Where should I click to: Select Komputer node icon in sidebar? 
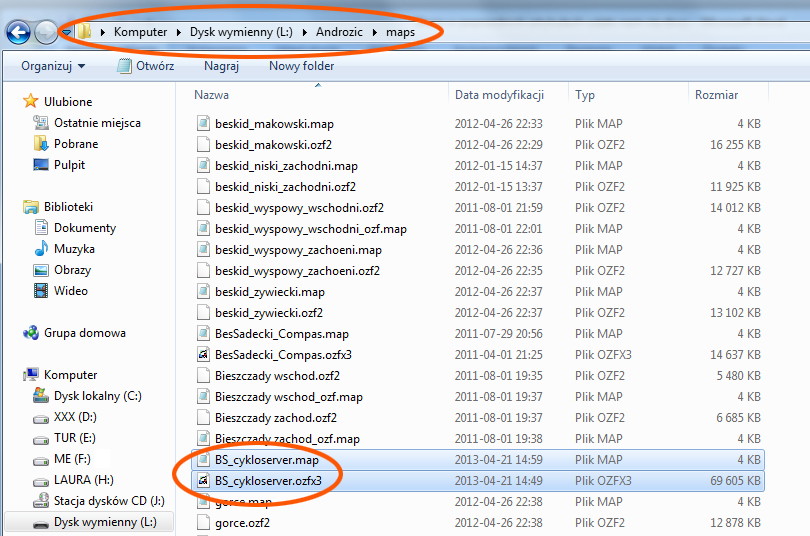31,374
